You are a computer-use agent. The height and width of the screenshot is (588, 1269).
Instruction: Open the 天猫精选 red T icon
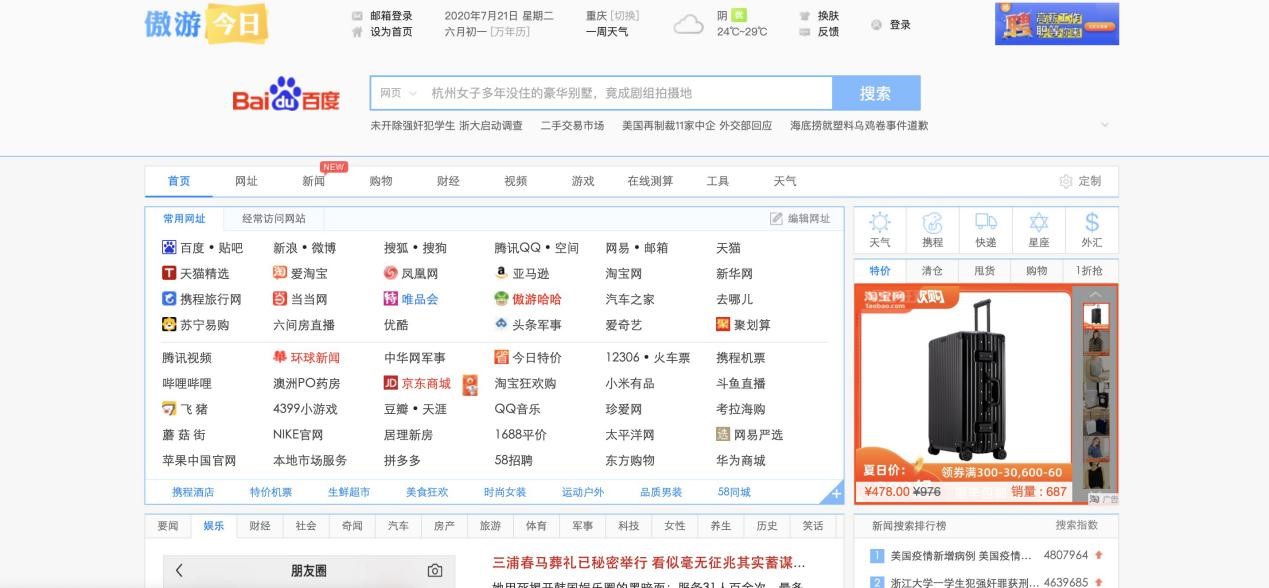[169, 273]
